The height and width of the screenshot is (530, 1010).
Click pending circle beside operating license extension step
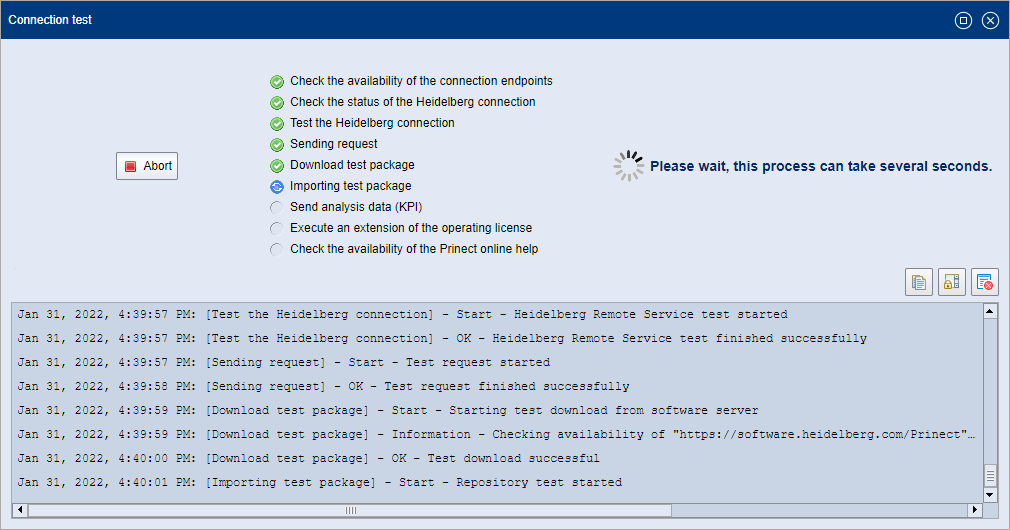[276, 229]
